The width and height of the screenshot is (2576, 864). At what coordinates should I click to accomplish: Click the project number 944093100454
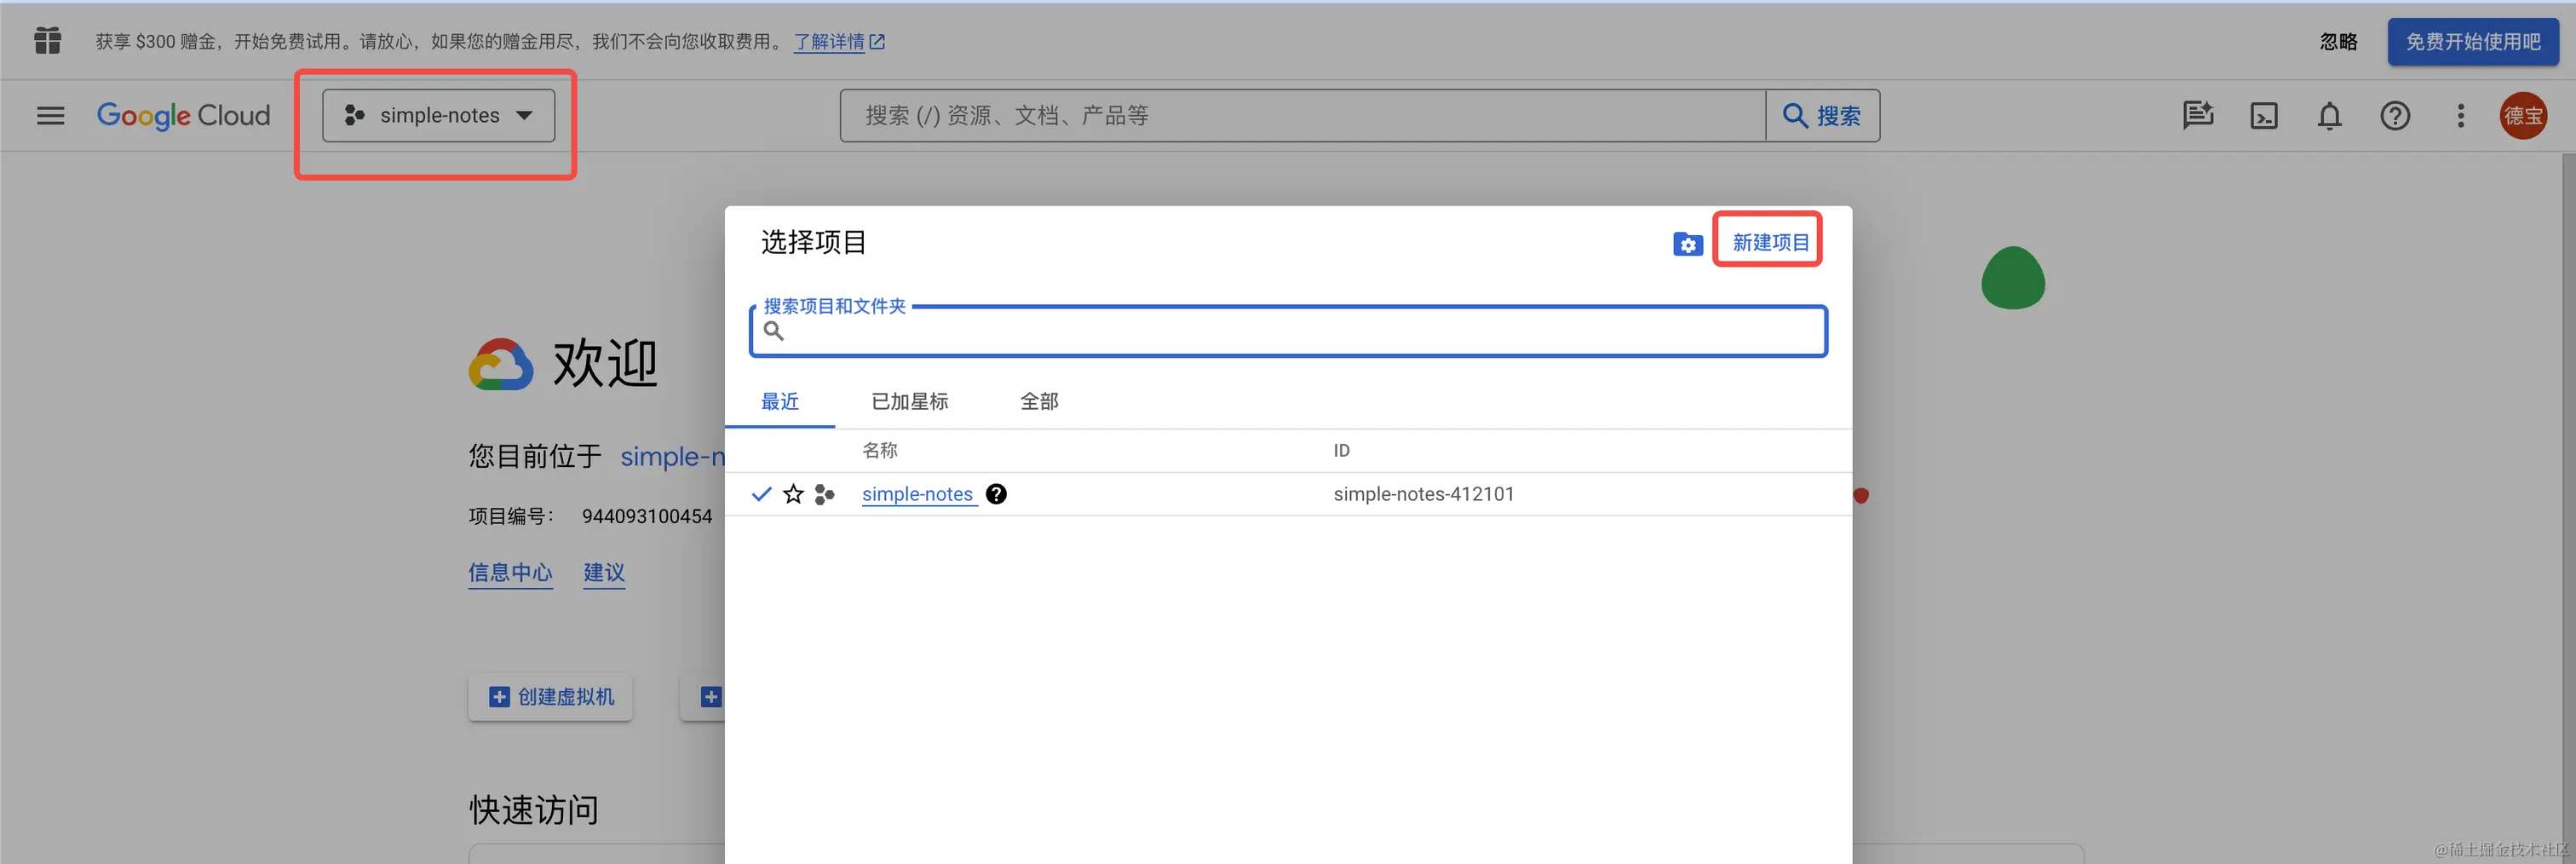647,517
